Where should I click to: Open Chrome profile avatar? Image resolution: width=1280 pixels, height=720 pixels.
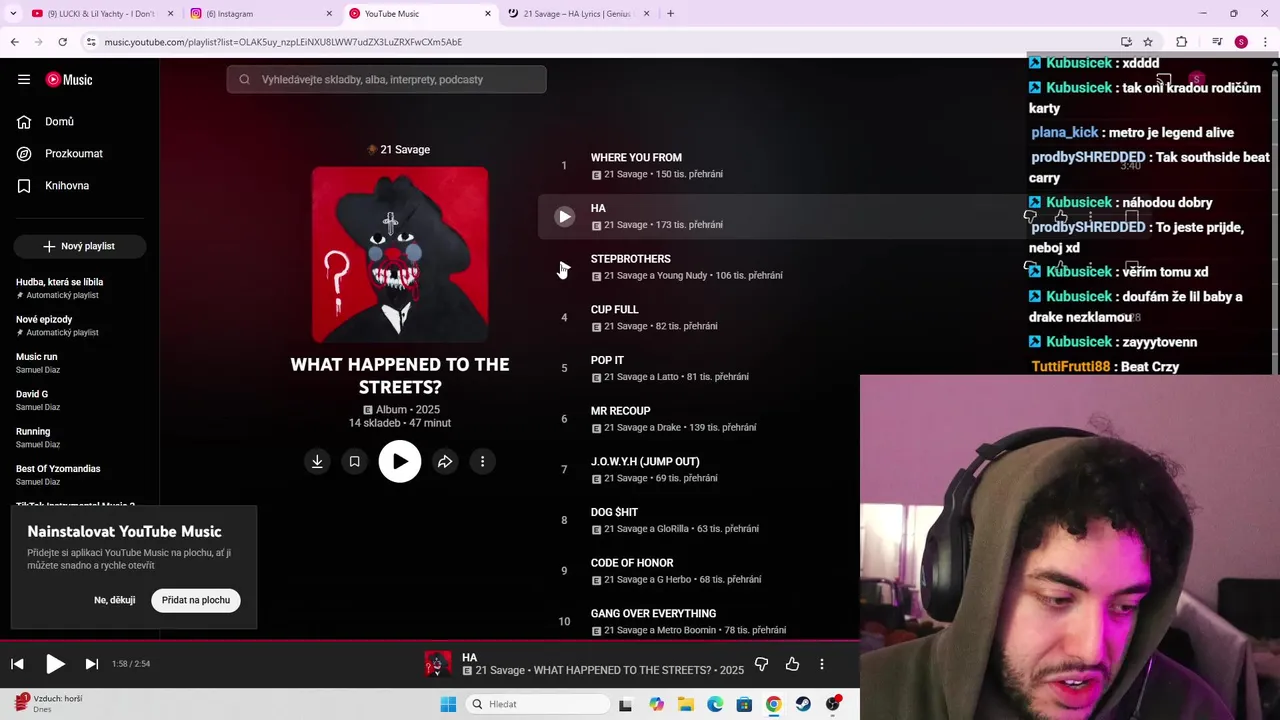1241,42
